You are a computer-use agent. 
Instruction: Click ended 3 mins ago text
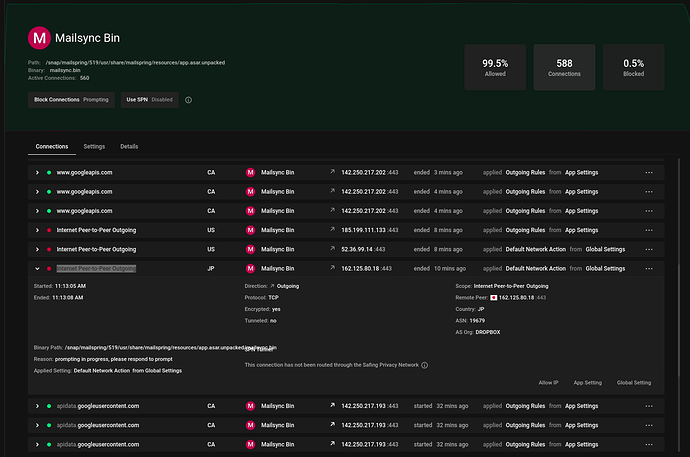(438, 172)
